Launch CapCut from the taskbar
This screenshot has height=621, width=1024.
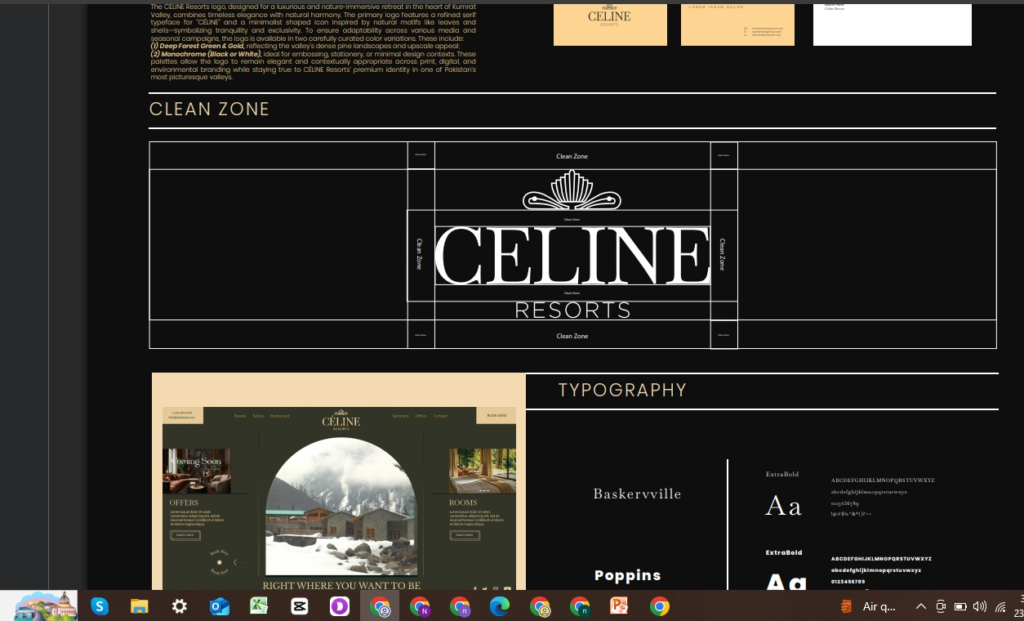[x=299, y=606]
